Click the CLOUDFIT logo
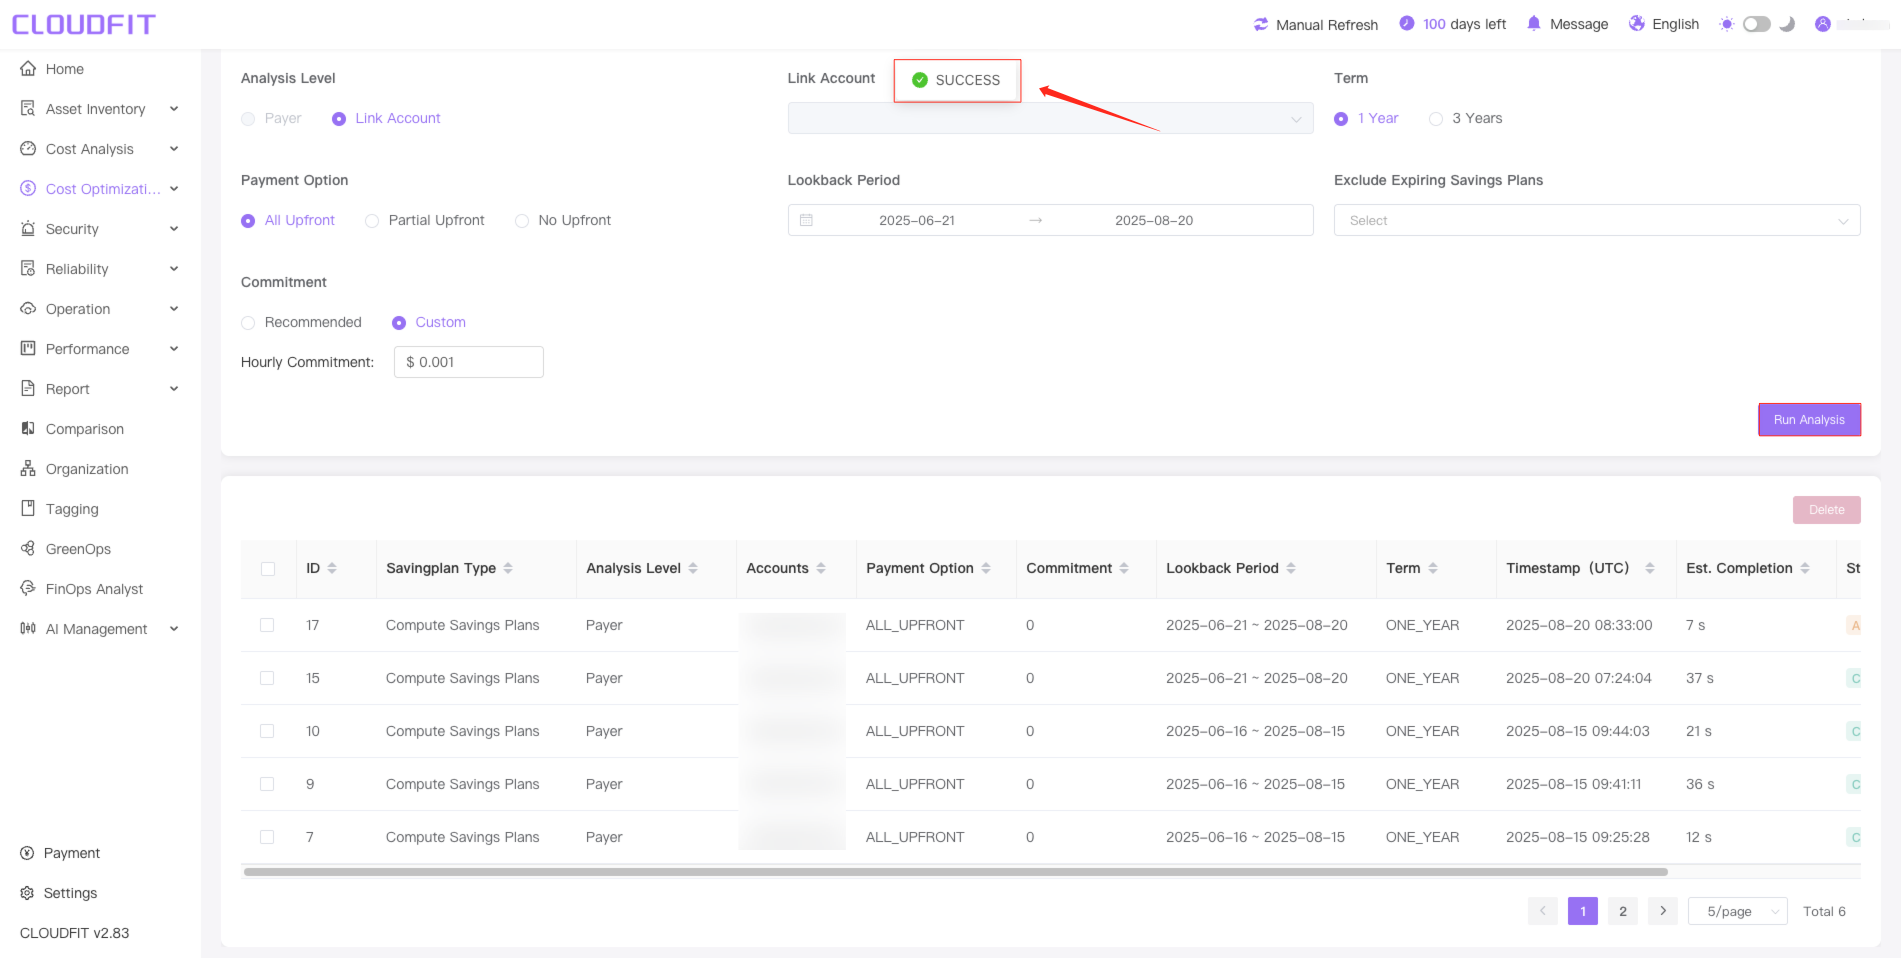The width and height of the screenshot is (1901, 958). (x=84, y=24)
